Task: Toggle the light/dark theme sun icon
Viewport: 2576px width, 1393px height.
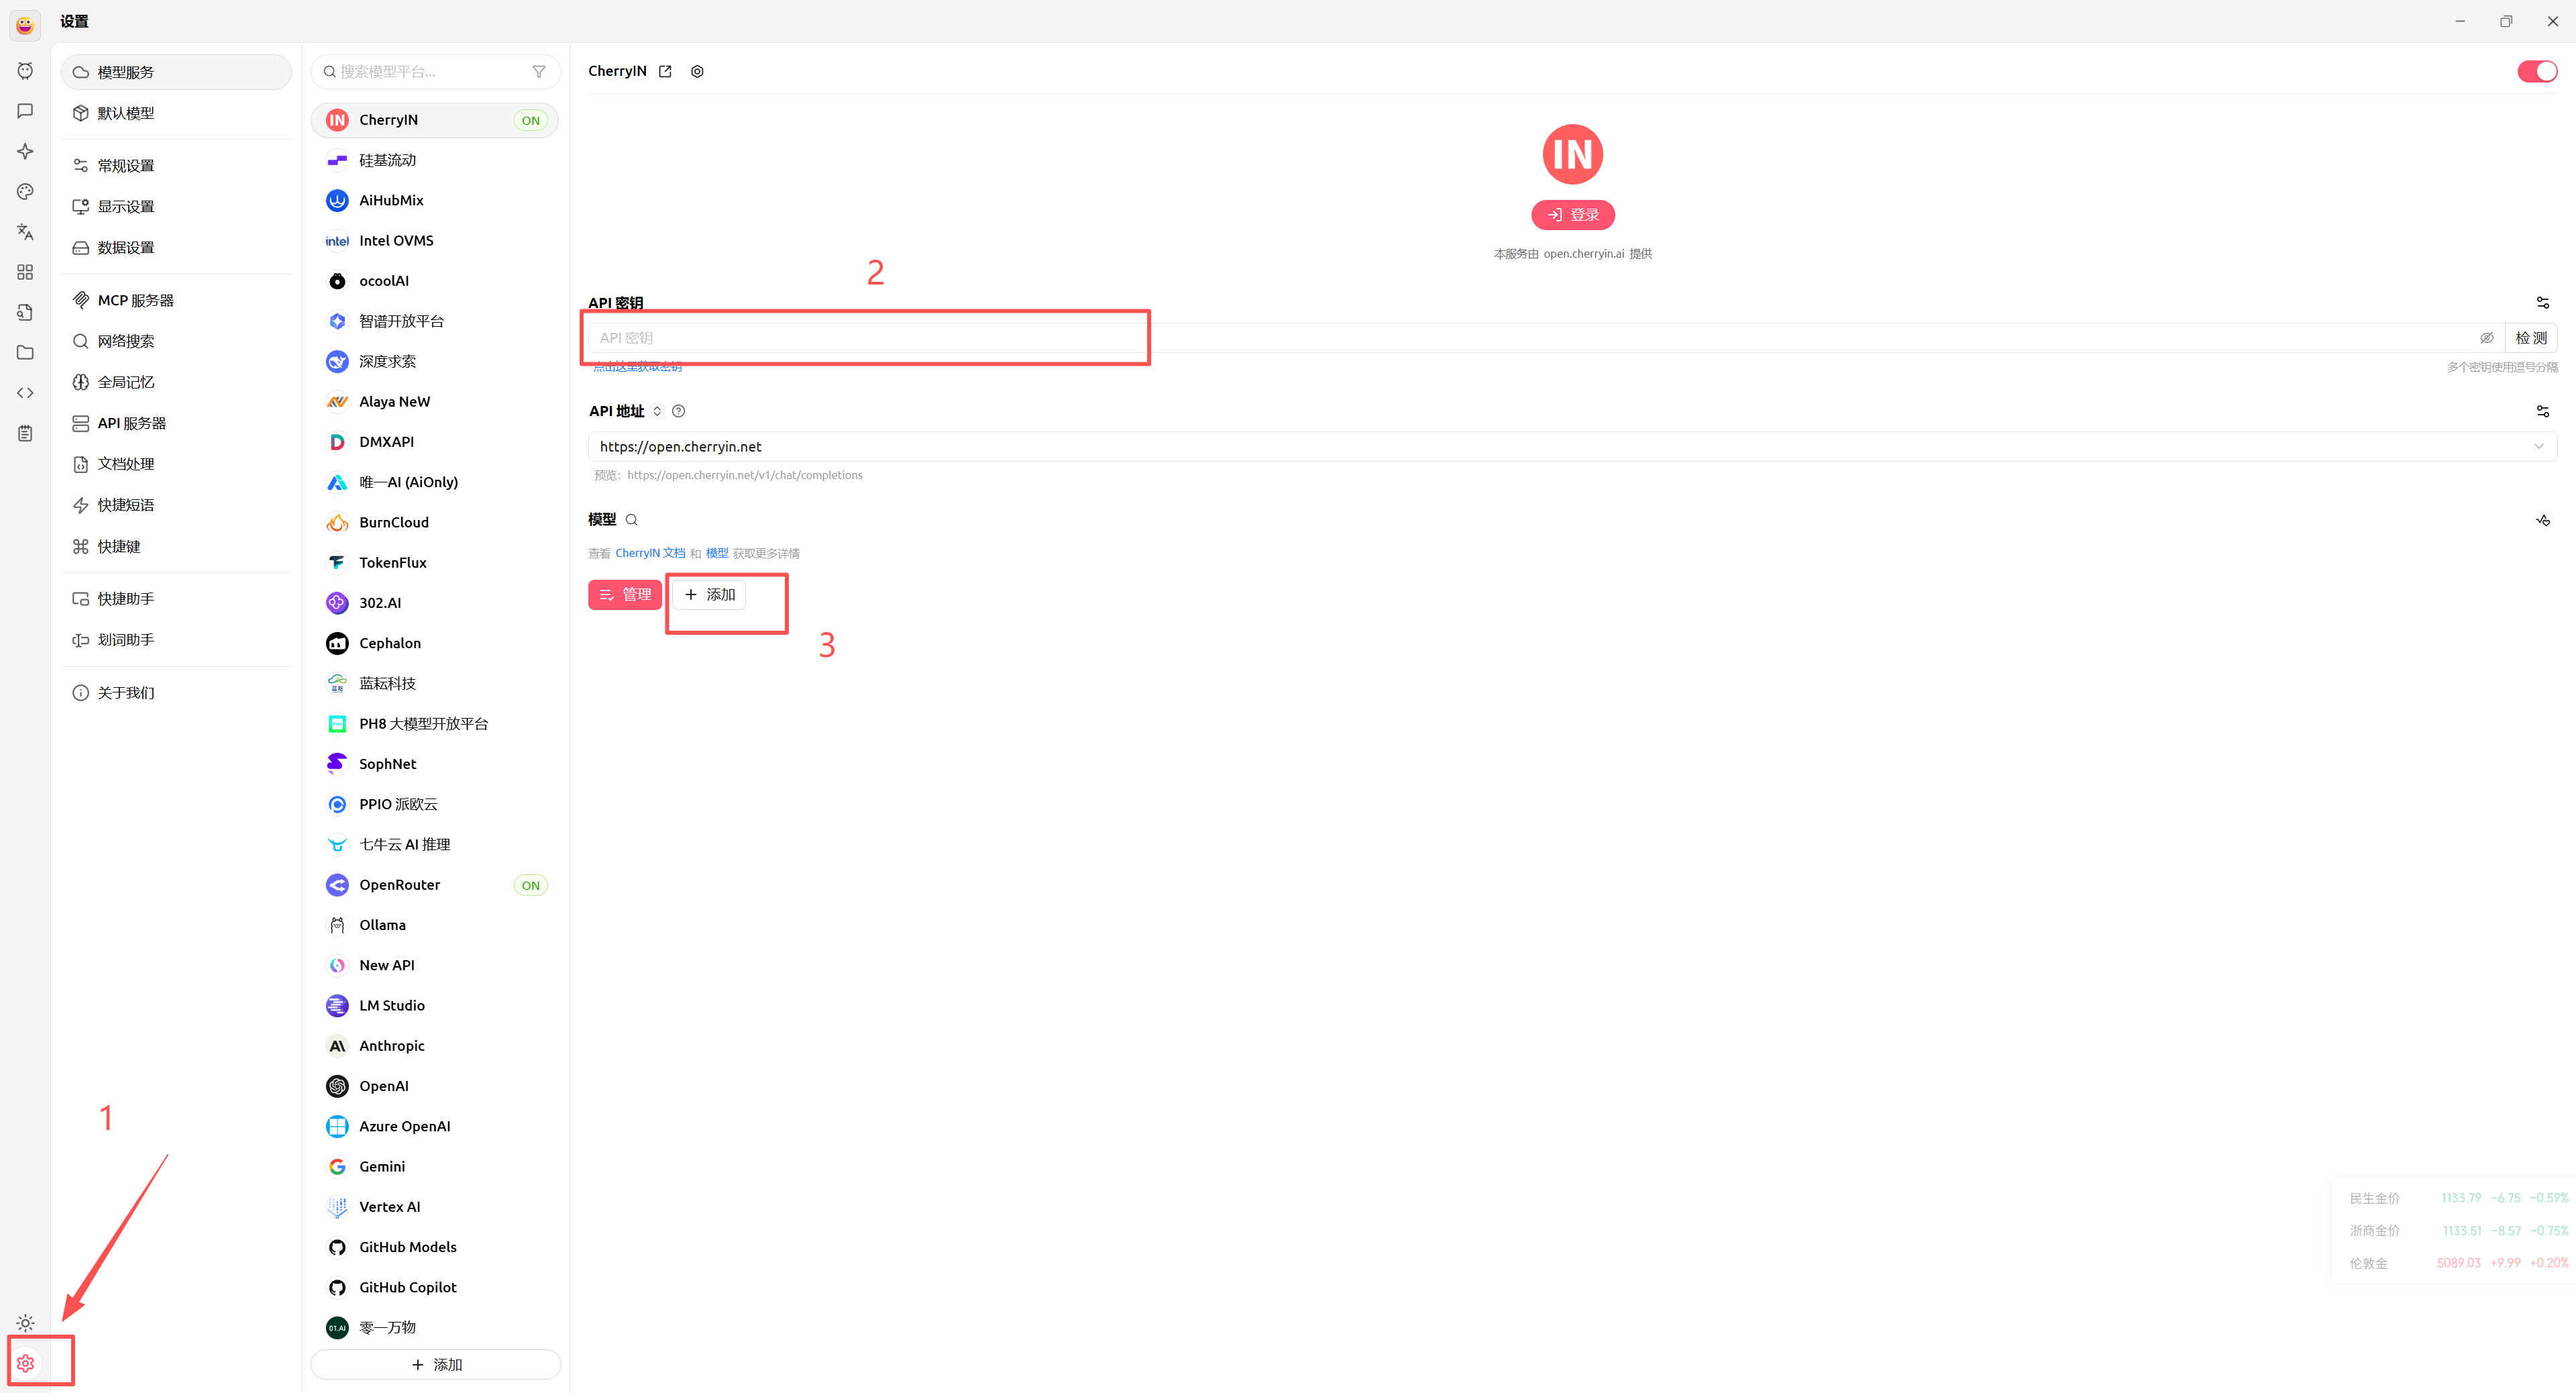Action: [x=25, y=1323]
